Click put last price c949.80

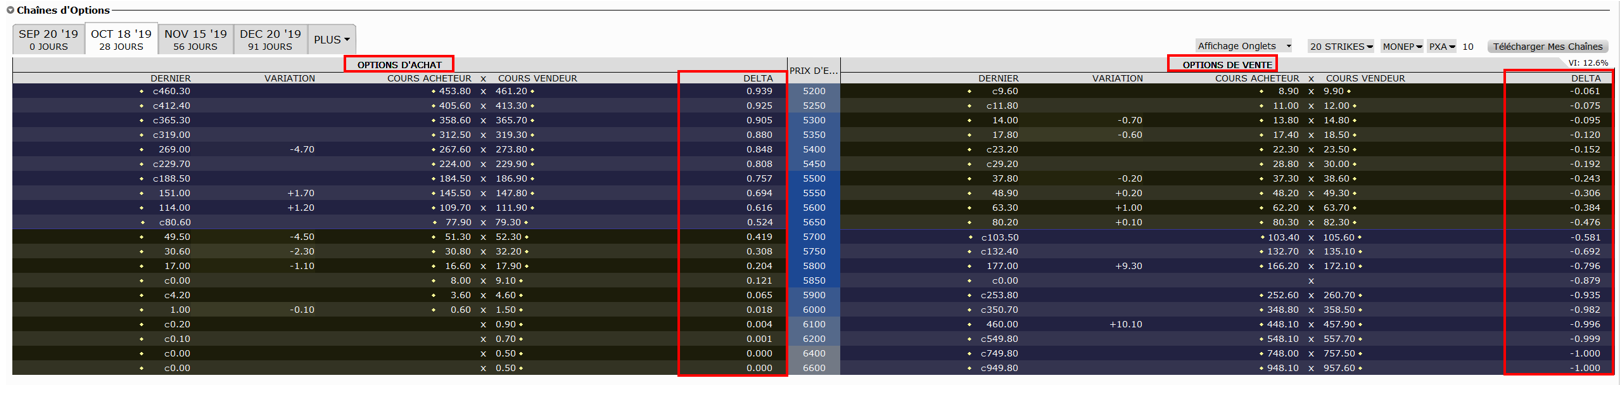click(999, 368)
